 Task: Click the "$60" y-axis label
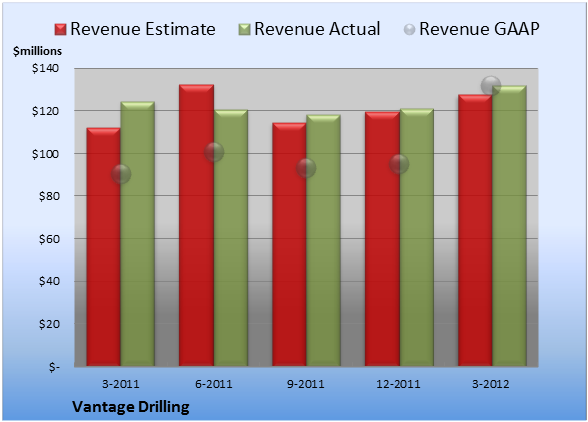click(x=49, y=239)
